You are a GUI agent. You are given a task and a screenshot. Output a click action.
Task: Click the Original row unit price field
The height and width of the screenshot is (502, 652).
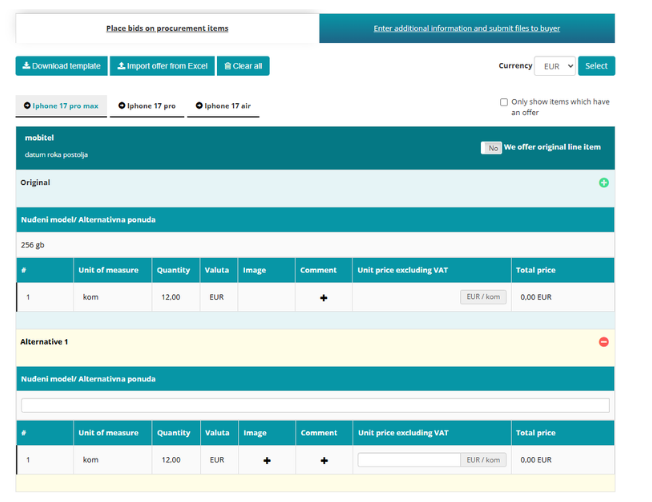408,297
